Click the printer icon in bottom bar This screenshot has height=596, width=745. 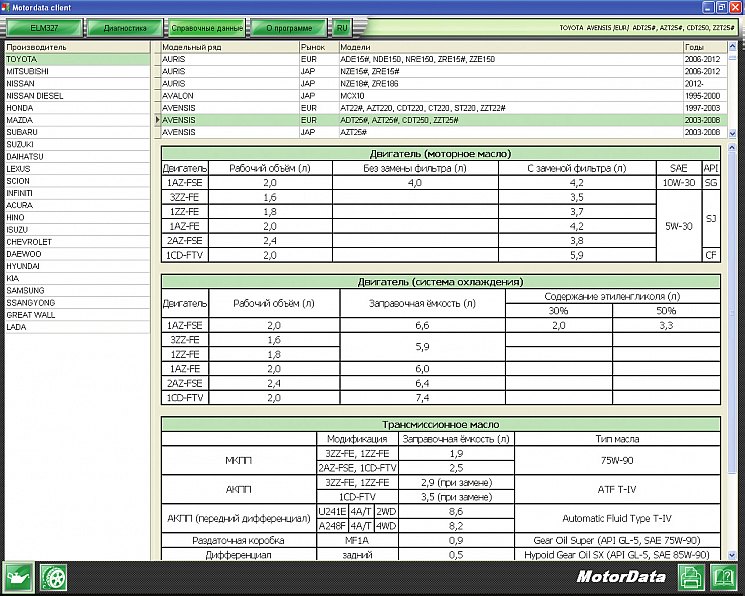[x=691, y=577]
